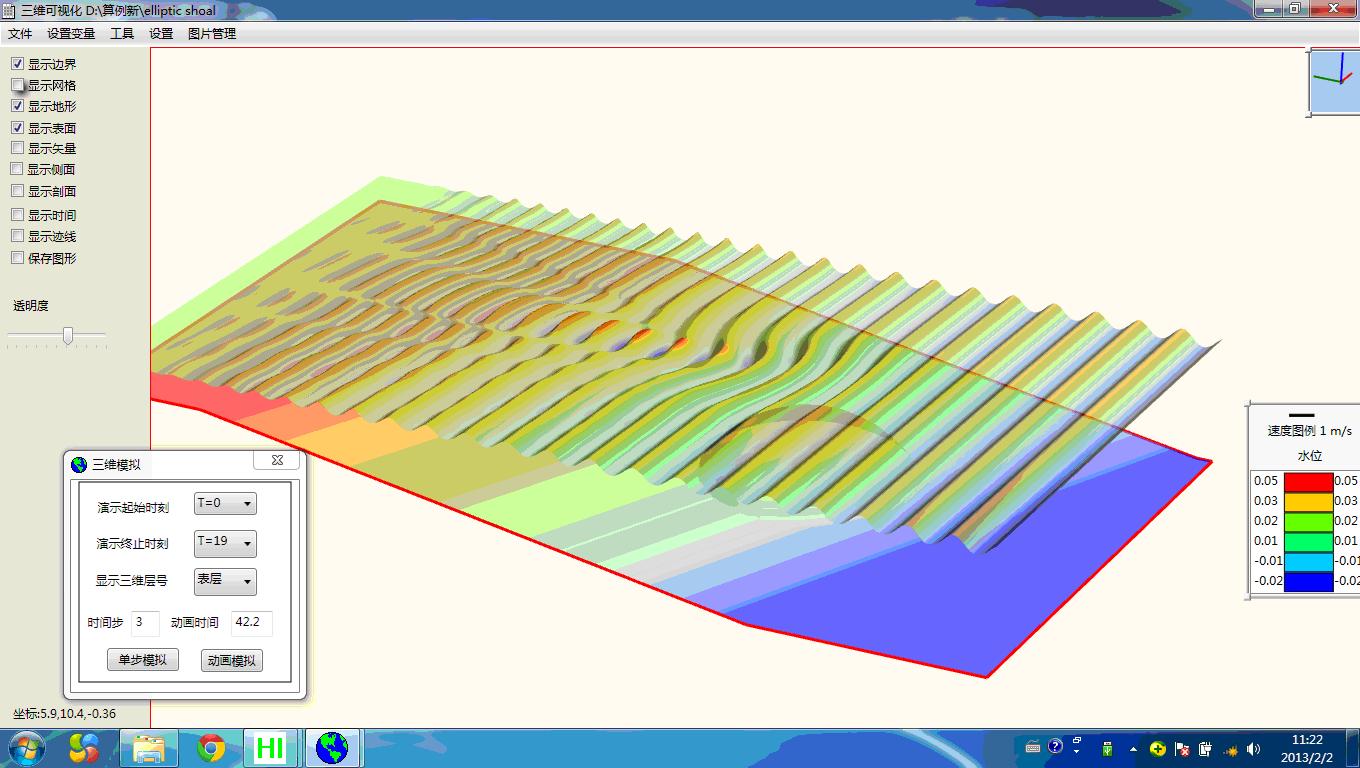This screenshot has width=1360, height=768.
Task: Open the 设置变量 menu
Action: tap(71, 34)
